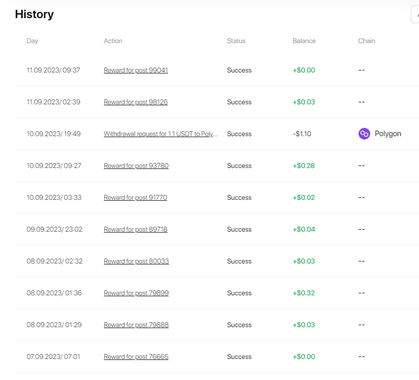Click the Polygon chain label text
Screen dimensions: 419x380
tap(388, 134)
